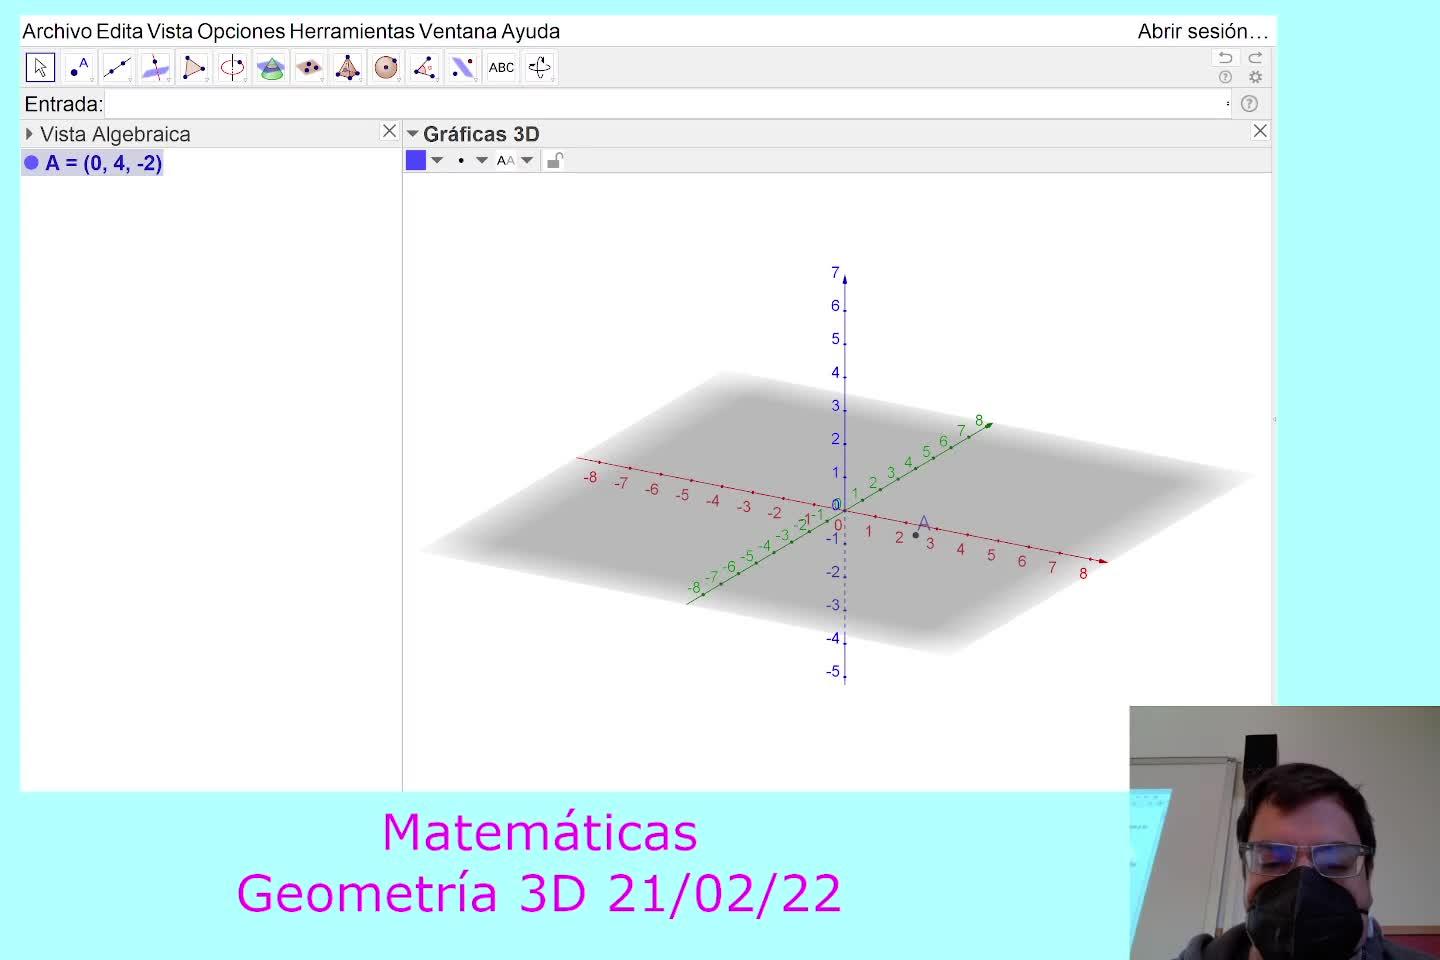Screen dimensions: 1440x960
Task: Open the Ayuda menu
Action: (530, 31)
